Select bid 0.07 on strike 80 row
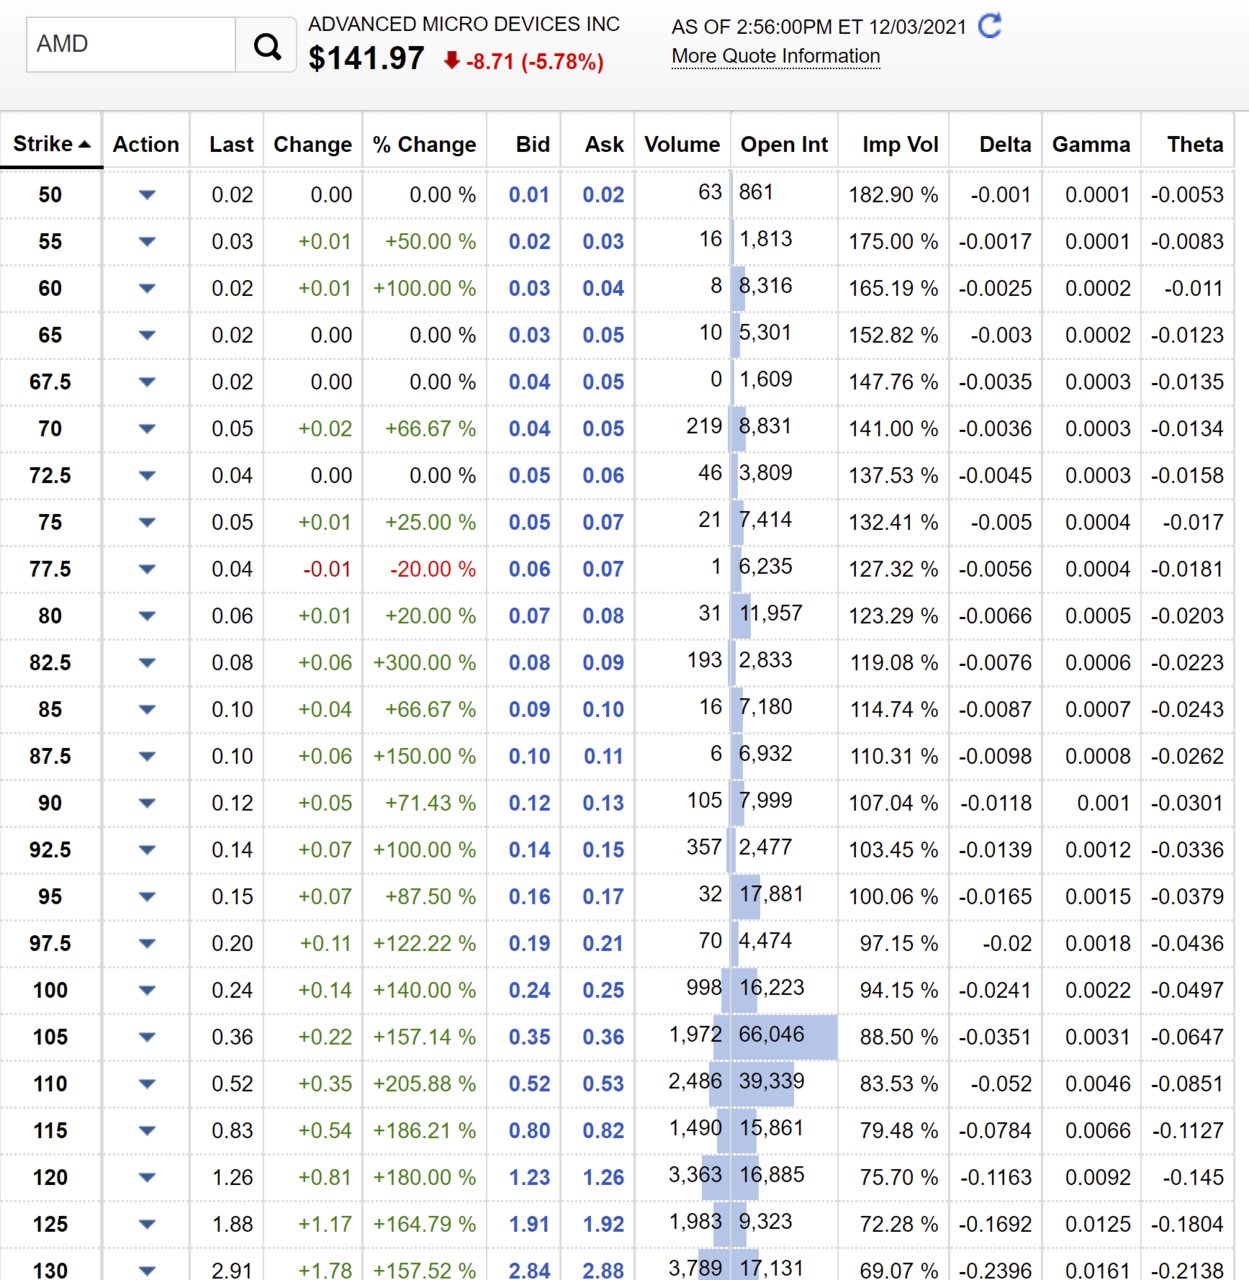 click(x=529, y=616)
